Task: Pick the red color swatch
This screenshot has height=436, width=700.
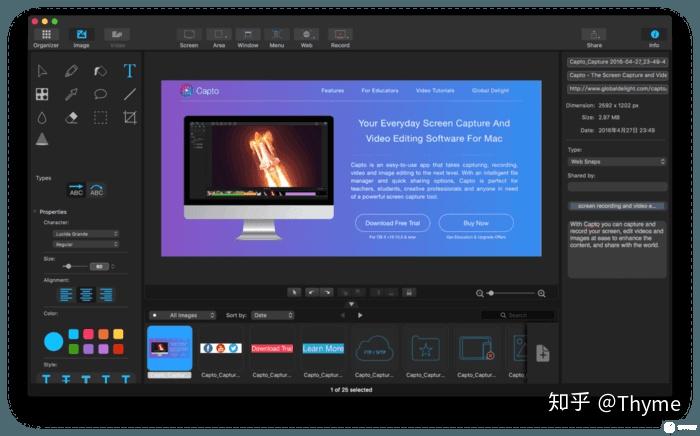Action: pos(118,349)
